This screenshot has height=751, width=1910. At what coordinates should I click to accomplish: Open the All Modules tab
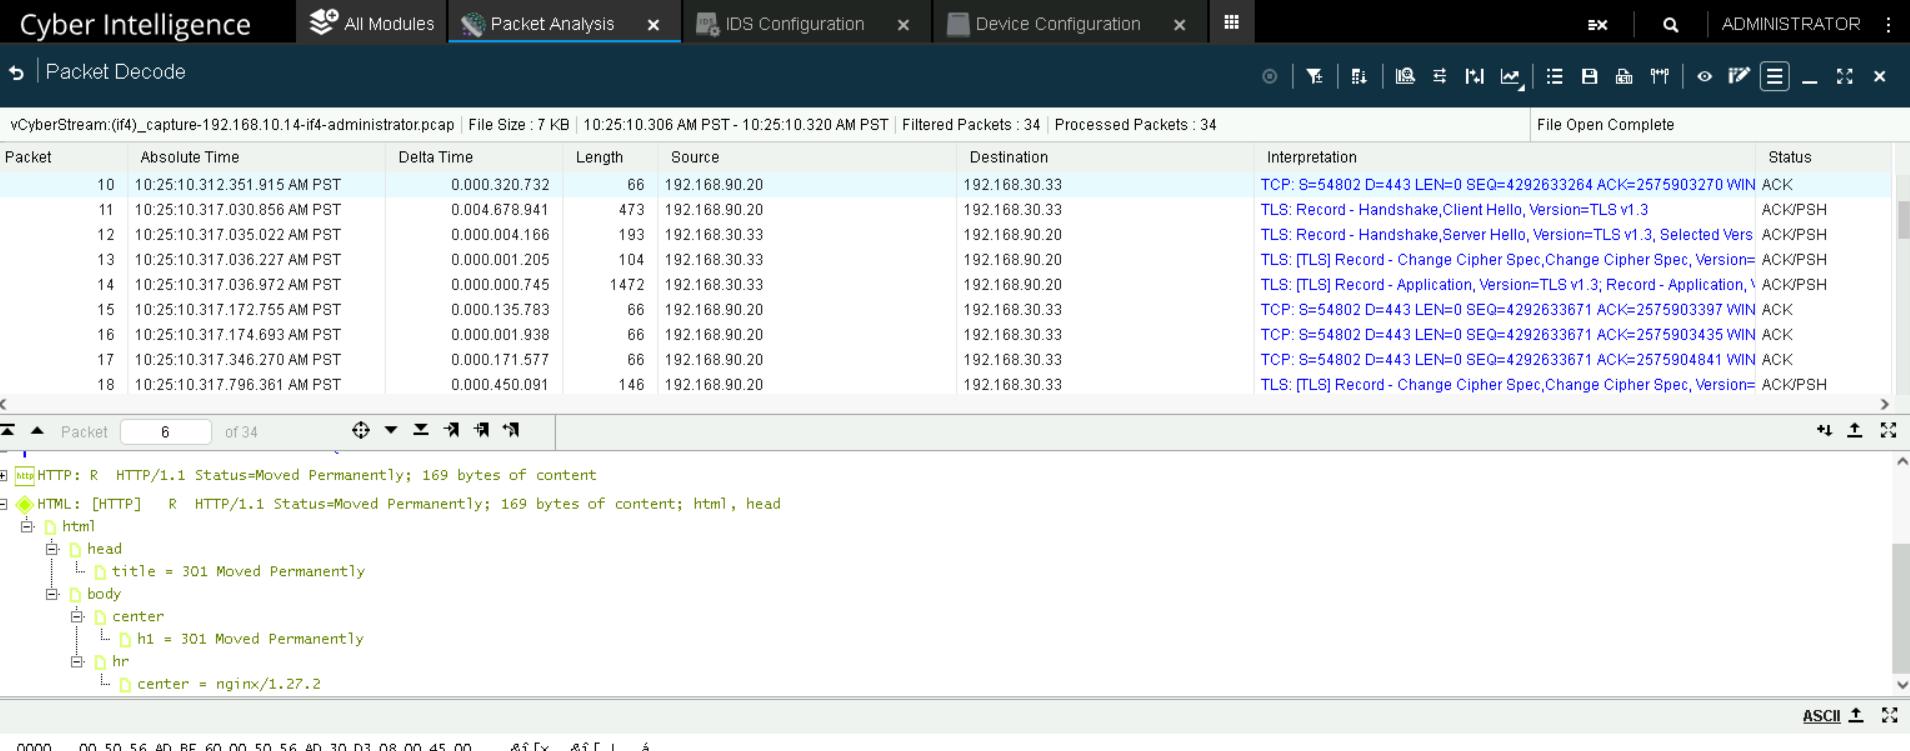pos(372,24)
